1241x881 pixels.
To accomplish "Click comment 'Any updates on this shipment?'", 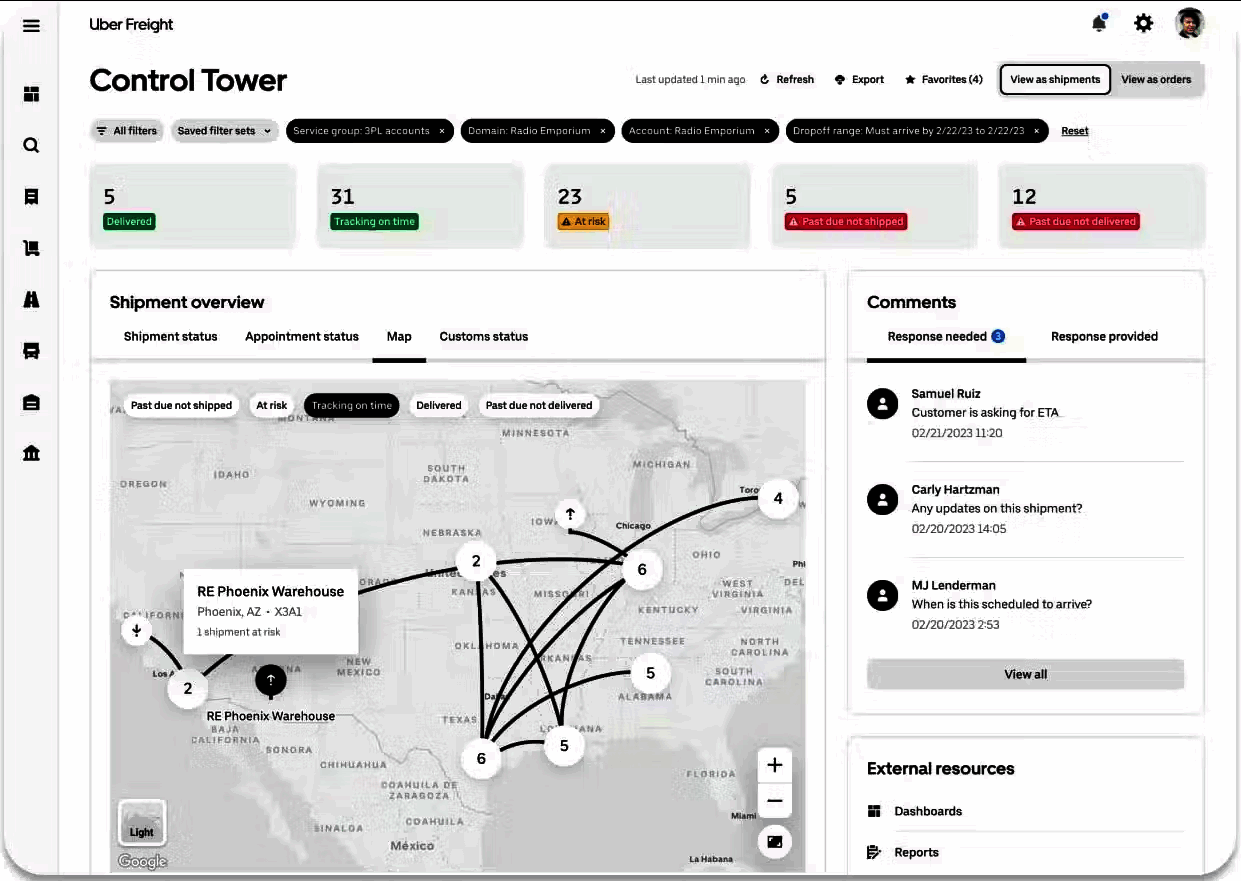I will [x=997, y=508].
